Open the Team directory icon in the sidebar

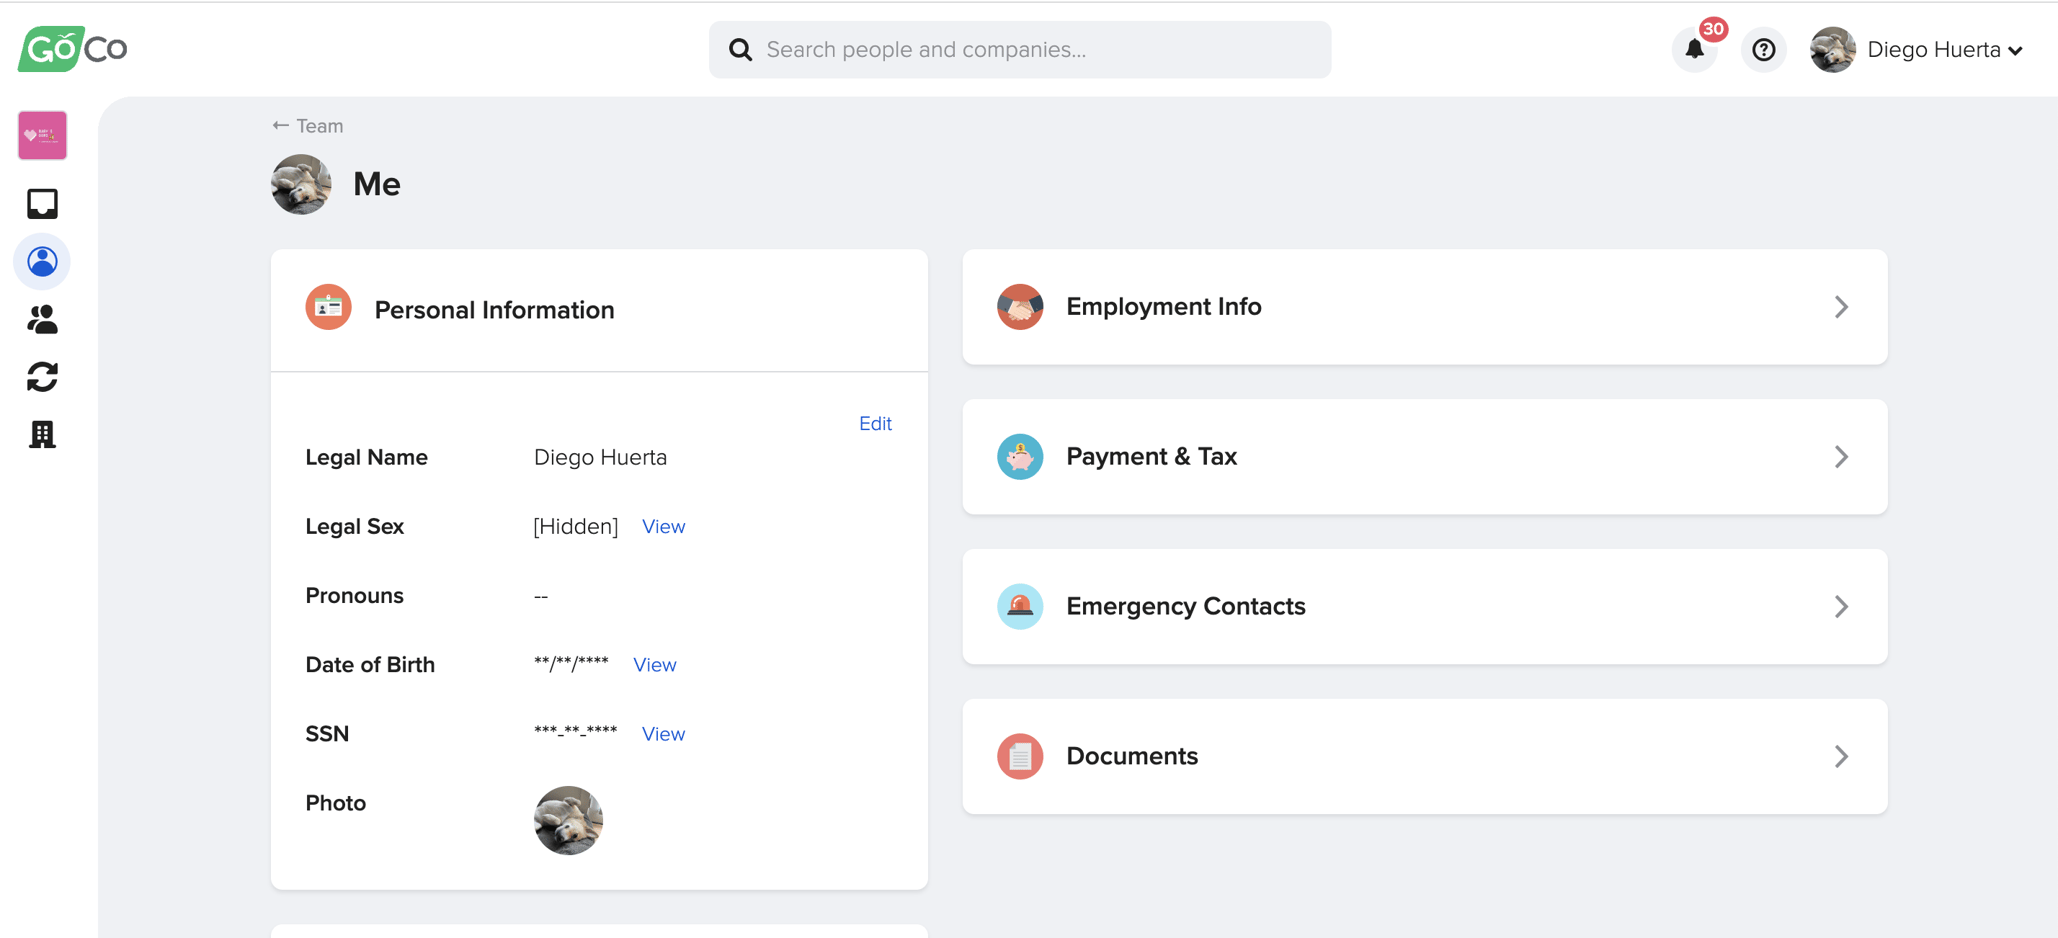pyautogui.click(x=42, y=319)
